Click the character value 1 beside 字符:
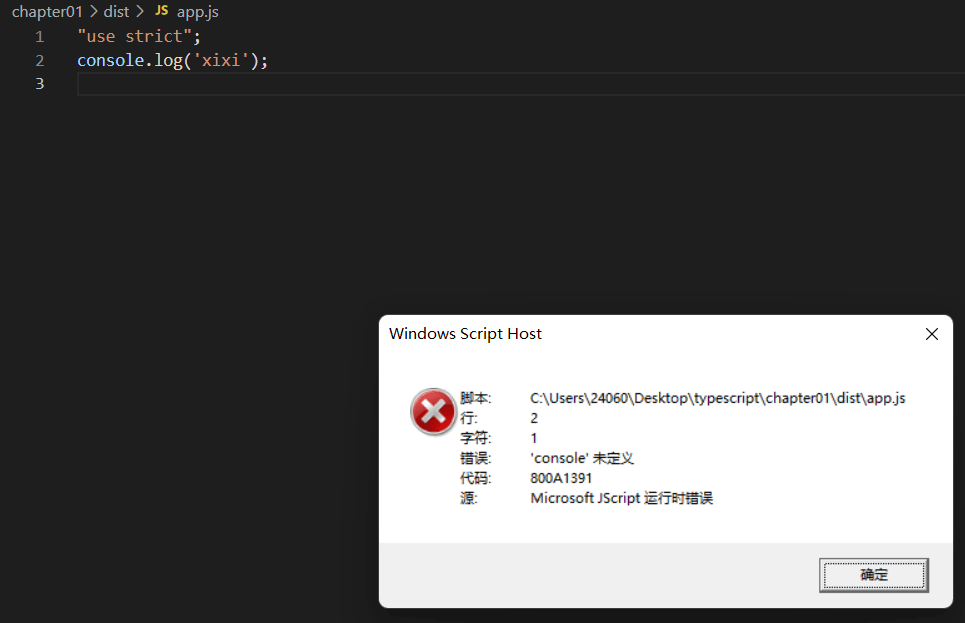 [x=534, y=438]
